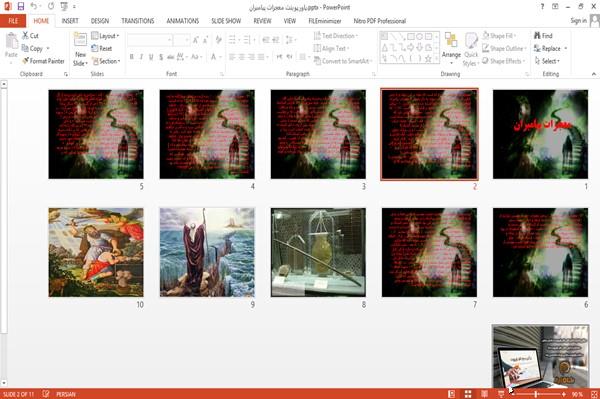Image resolution: width=600 pixels, height=399 pixels.
Task: Click the Slide Show icon in status bar
Action: pos(501,394)
